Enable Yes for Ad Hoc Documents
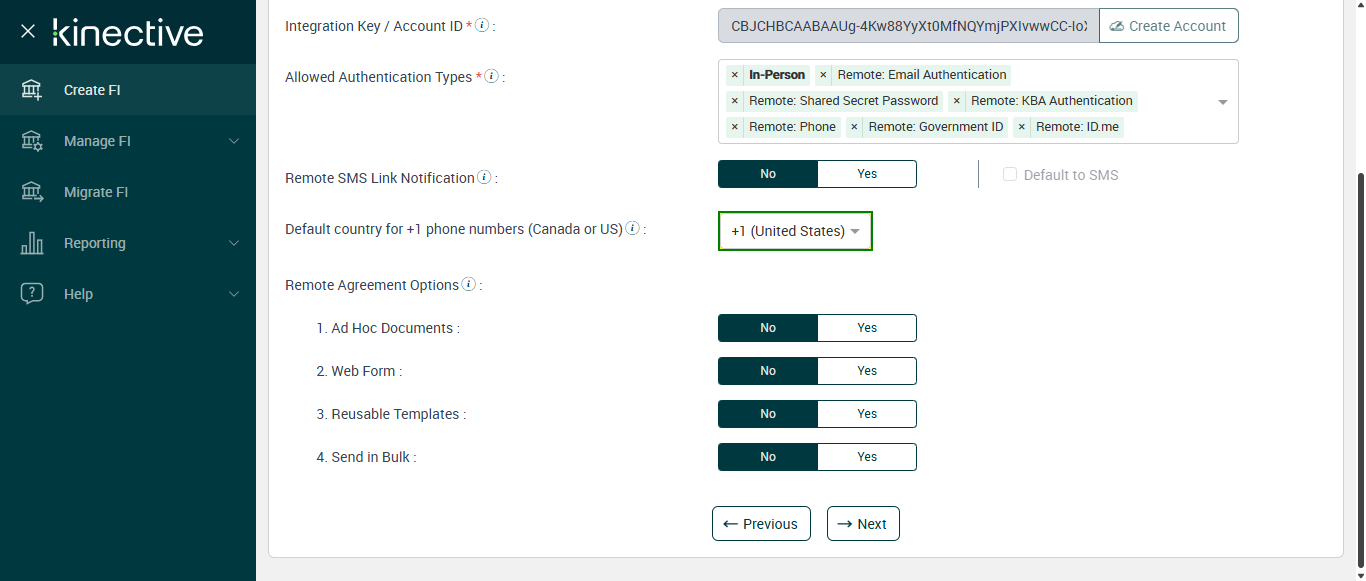 coord(866,328)
